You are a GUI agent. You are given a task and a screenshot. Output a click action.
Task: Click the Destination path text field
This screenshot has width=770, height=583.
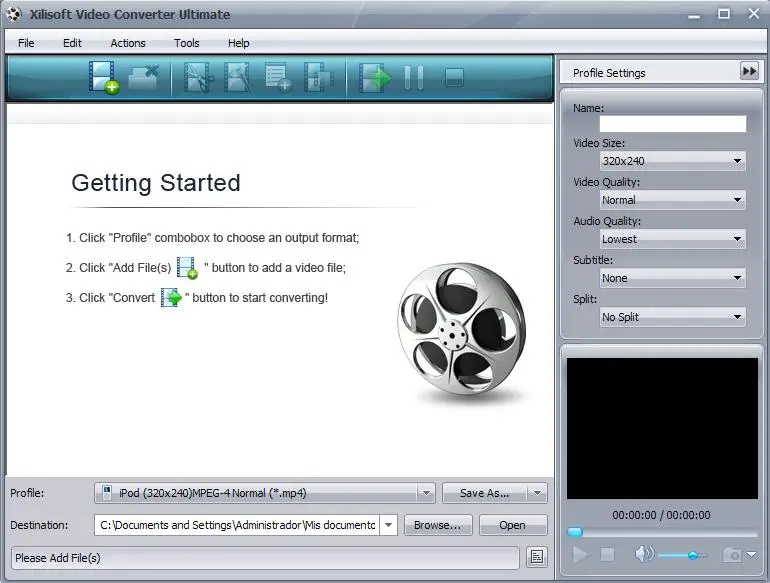[x=237, y=525]
